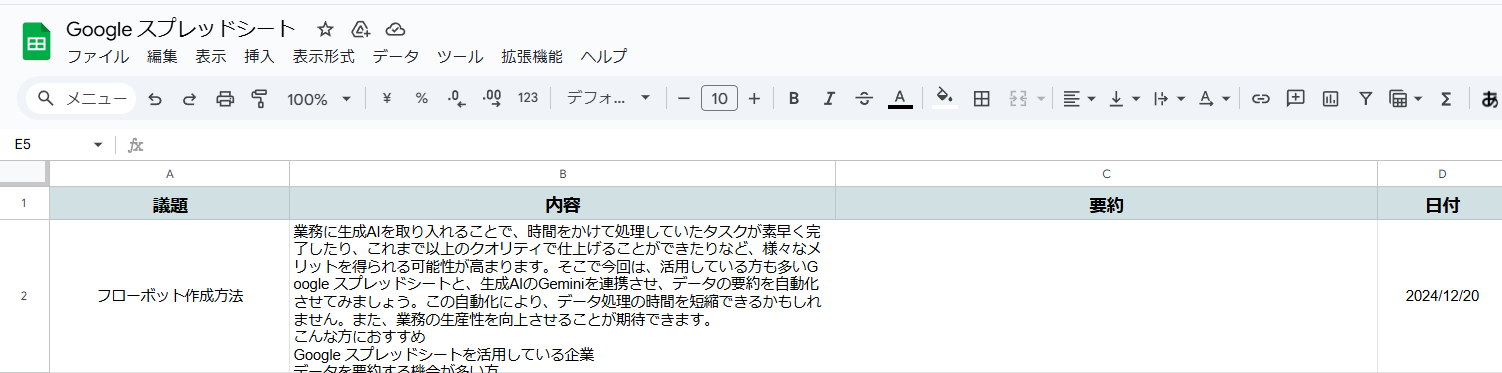The image size is (1502, 373).
Task: Click the select all corner box
Action: click(24, 174)
